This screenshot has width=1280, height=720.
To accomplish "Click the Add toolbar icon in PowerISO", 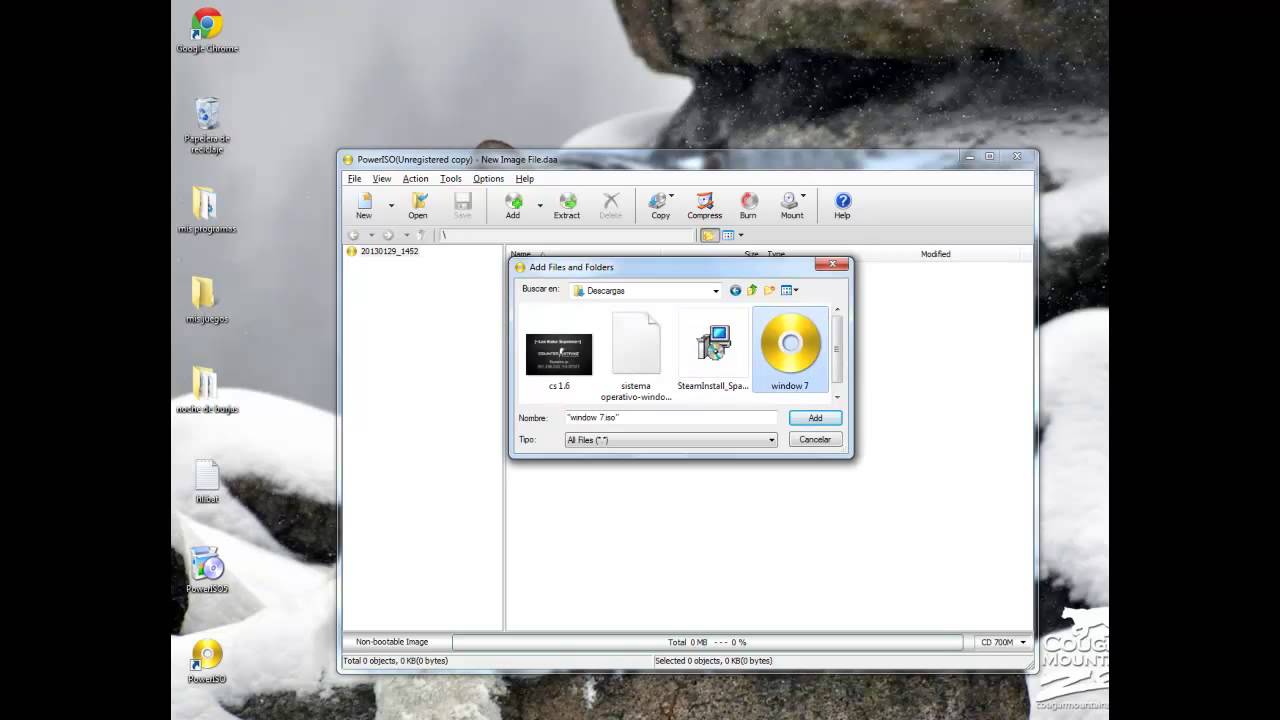I will [513, 206].
